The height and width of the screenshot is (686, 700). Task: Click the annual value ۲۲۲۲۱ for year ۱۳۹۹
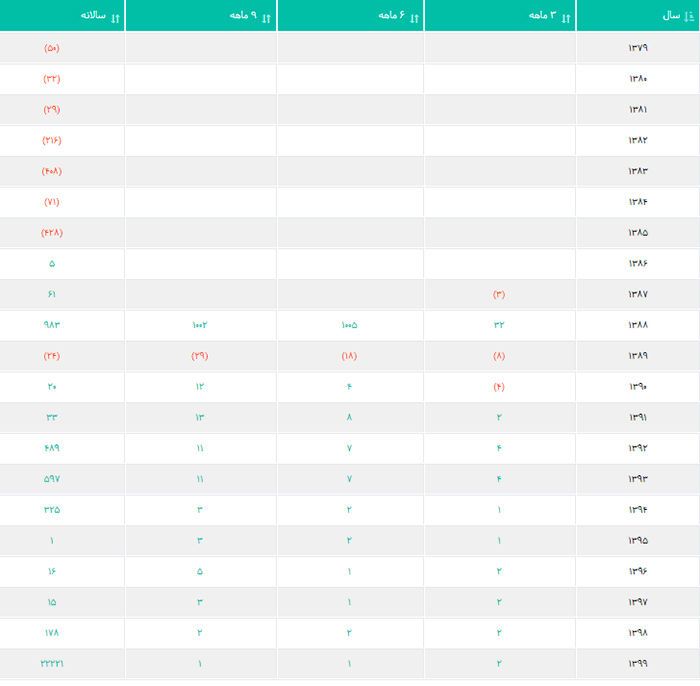[x=52, y=664]
